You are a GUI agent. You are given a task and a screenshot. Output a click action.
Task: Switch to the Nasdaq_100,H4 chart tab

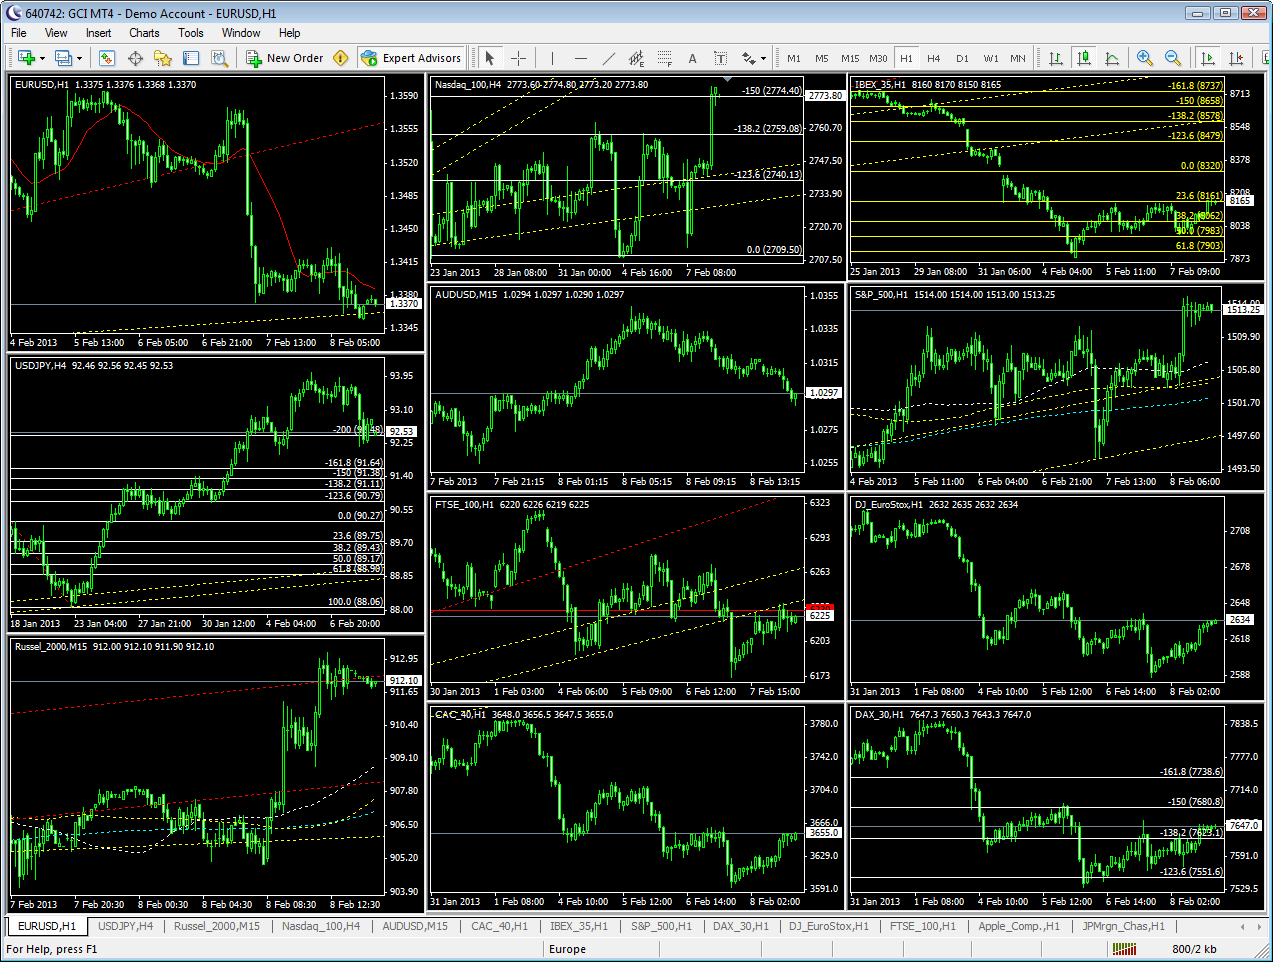pos(321,926)
